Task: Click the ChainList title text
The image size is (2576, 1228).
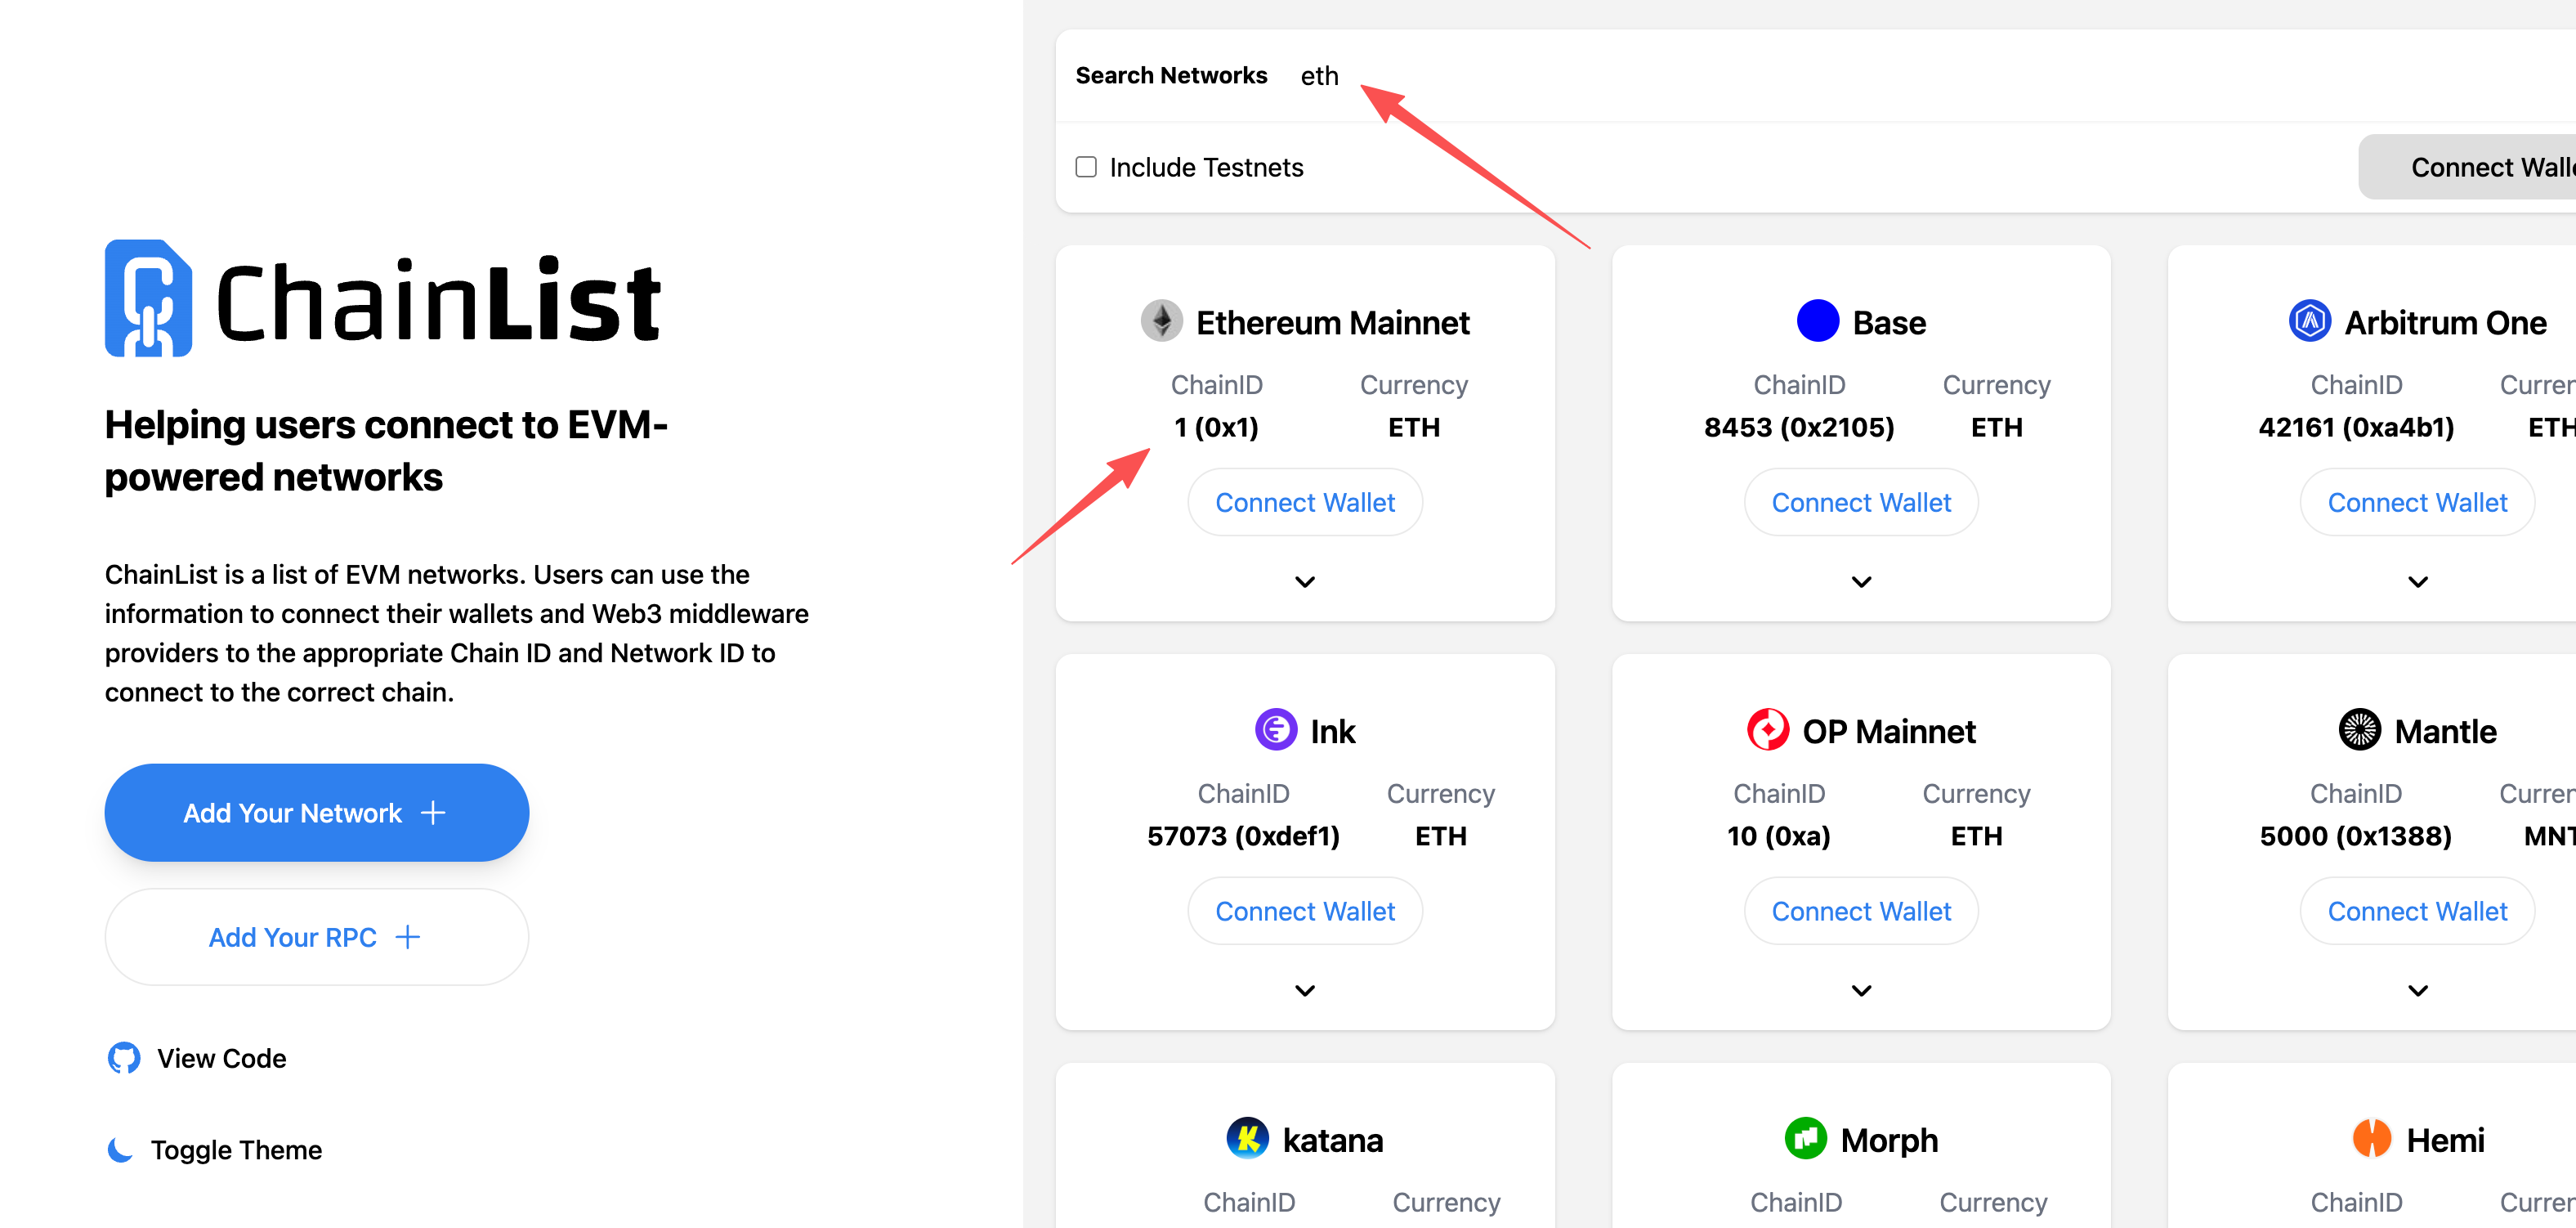Action: (x=438, y=300)
